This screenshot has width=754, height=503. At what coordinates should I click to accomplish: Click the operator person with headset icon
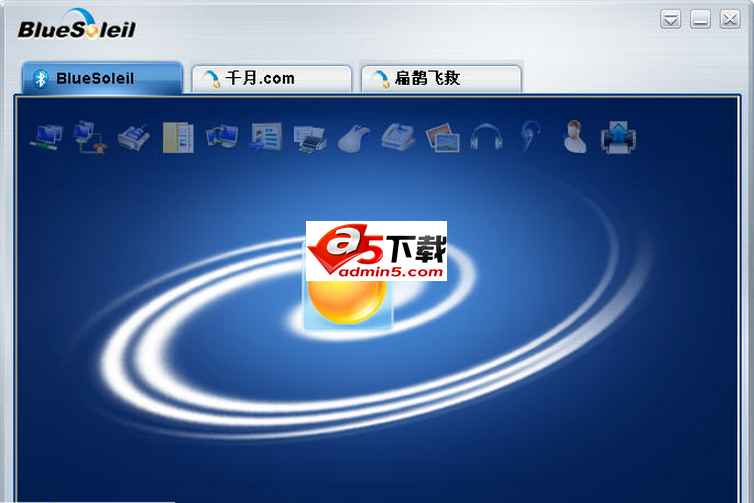click(575, 137)
